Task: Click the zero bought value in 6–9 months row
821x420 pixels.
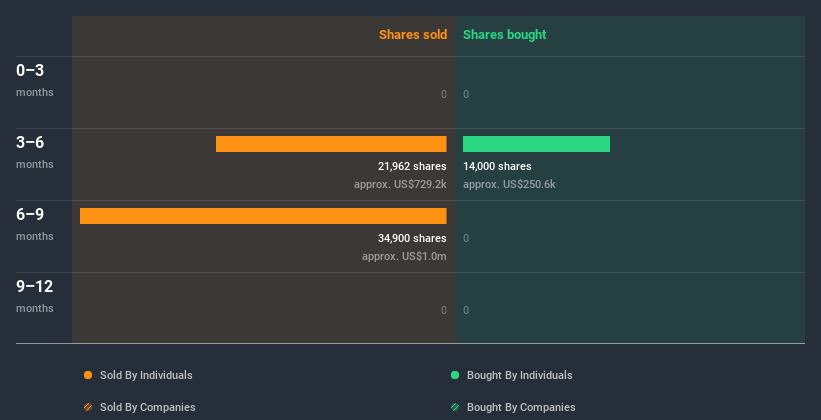Action: (466, 238)
